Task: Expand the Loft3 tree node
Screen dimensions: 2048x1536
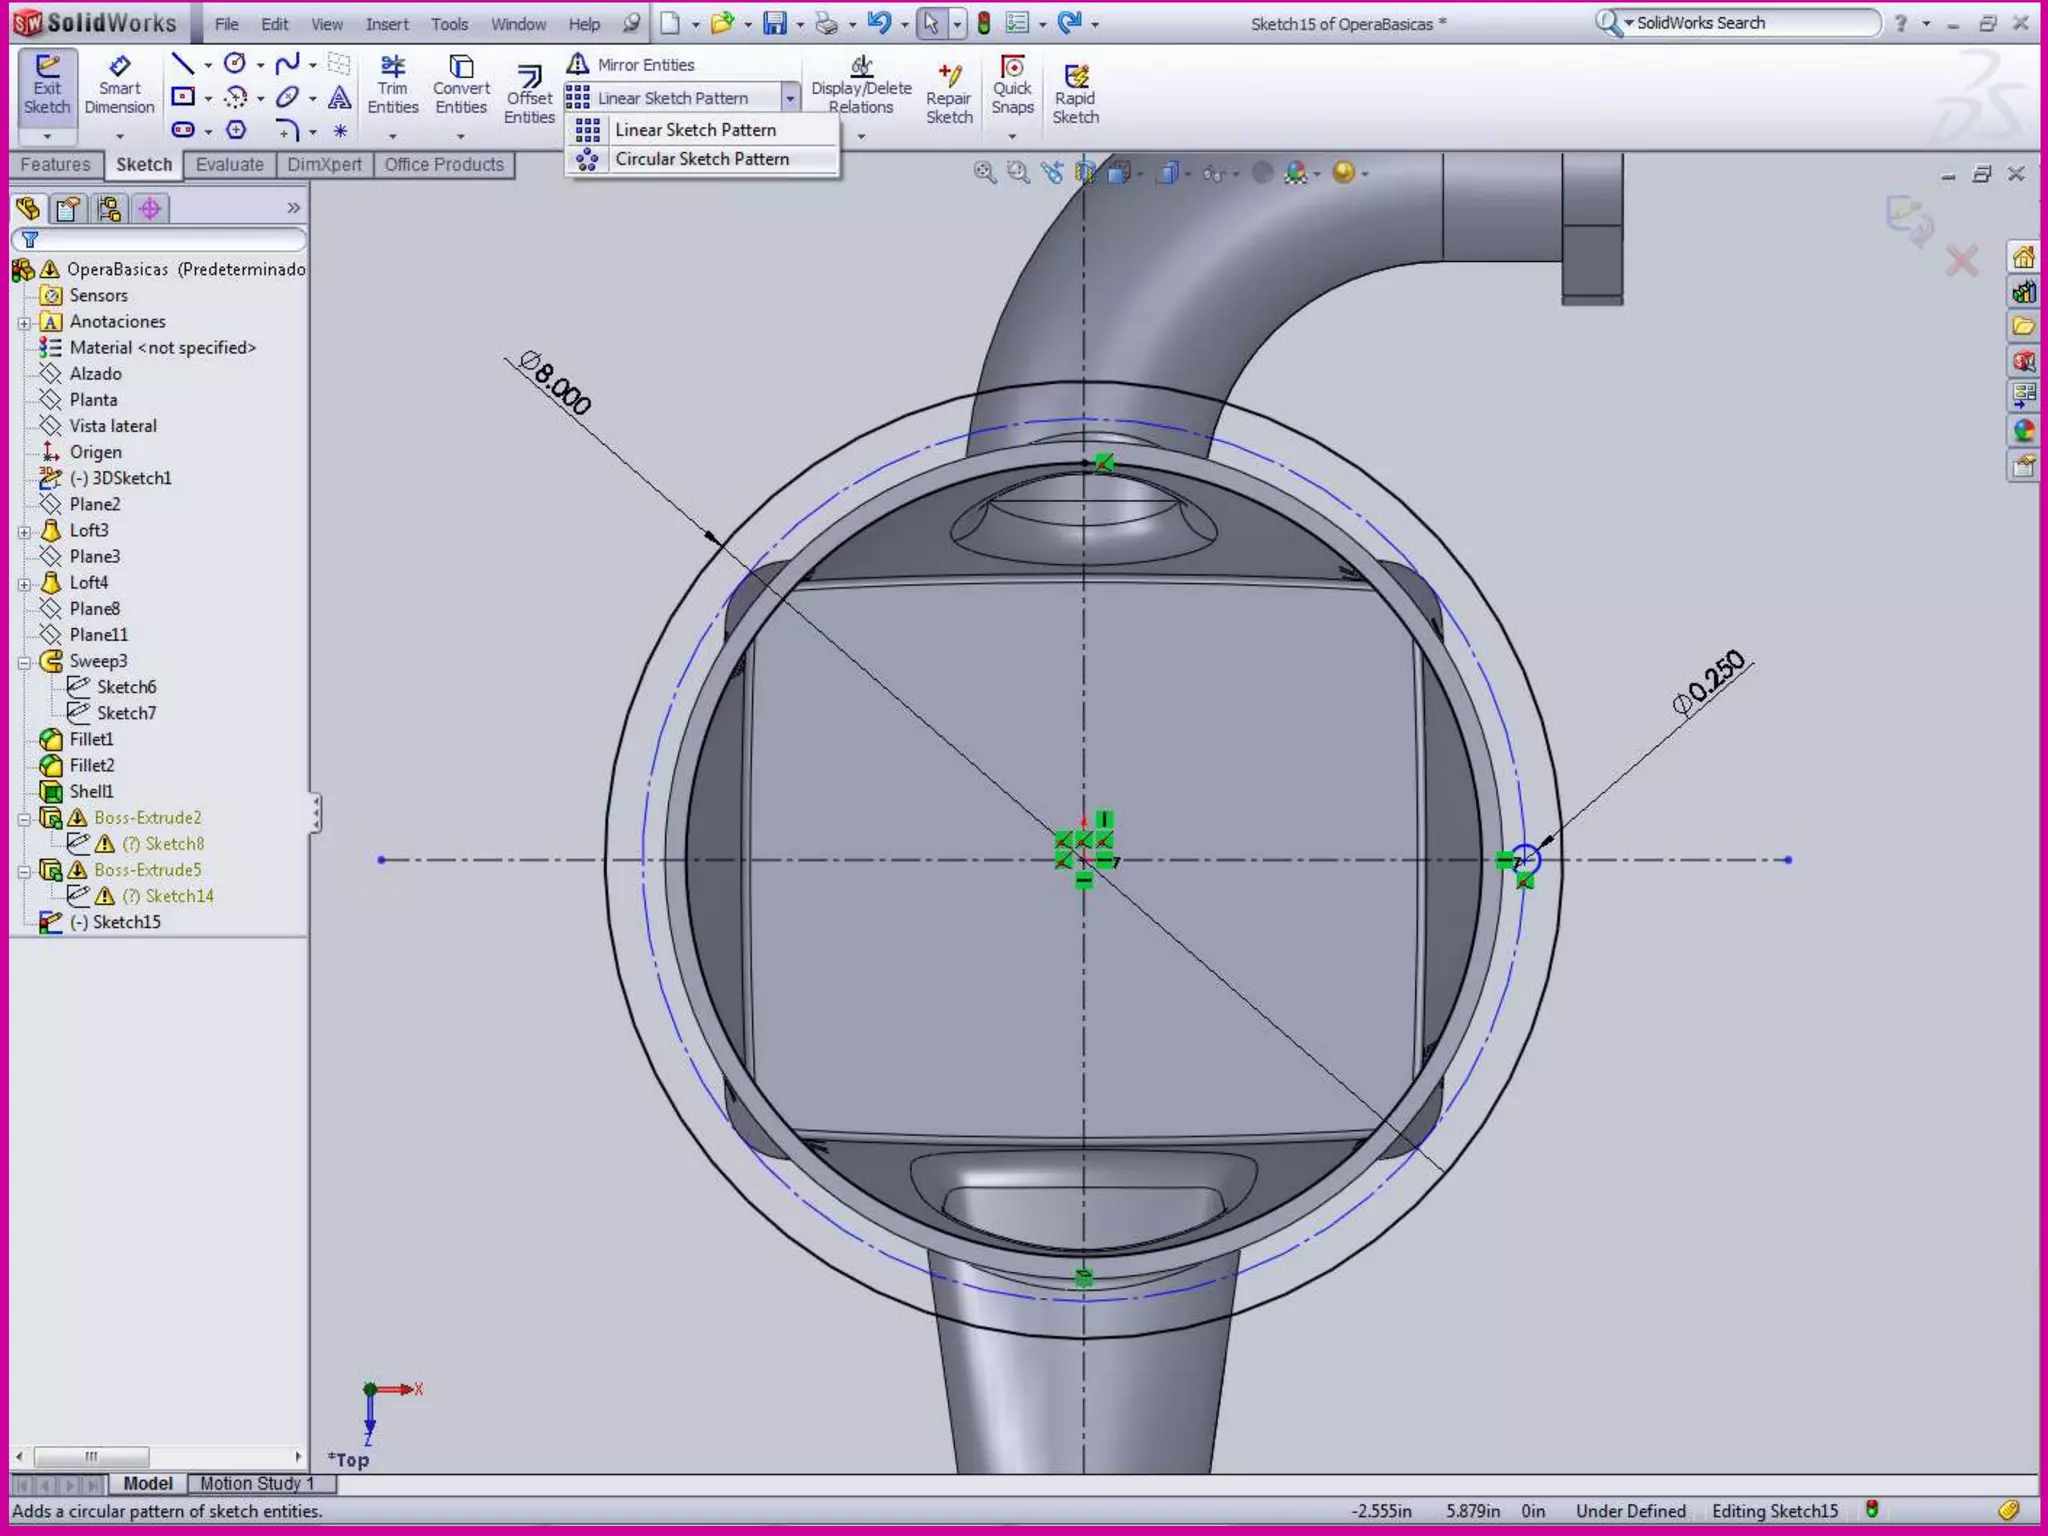Action: tap(25, 532)
